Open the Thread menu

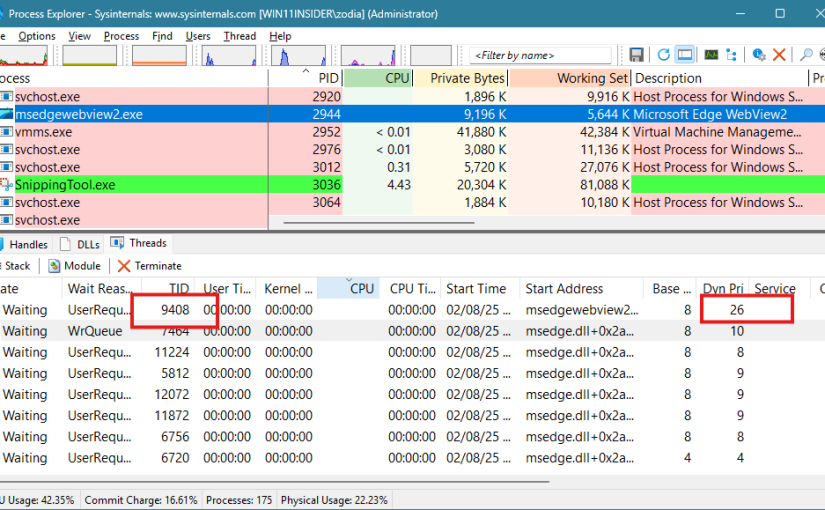240,36
